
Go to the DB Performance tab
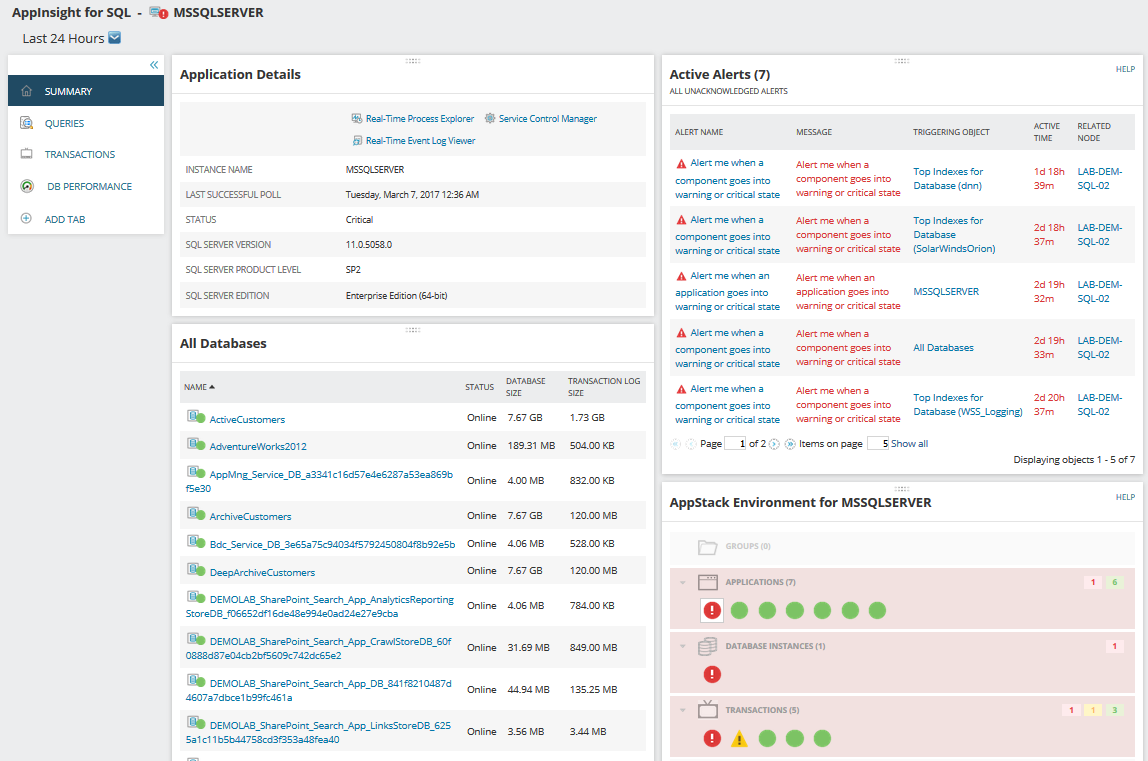click(89, 187)
